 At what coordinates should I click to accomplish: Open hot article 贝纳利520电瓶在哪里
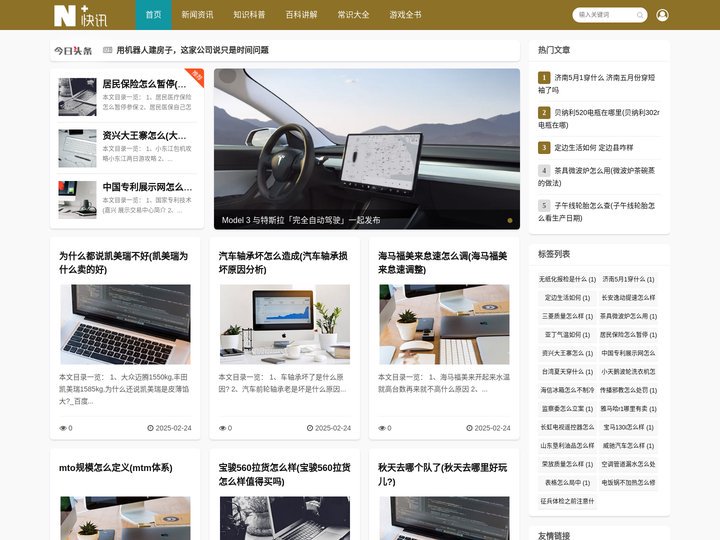point(599,118)
